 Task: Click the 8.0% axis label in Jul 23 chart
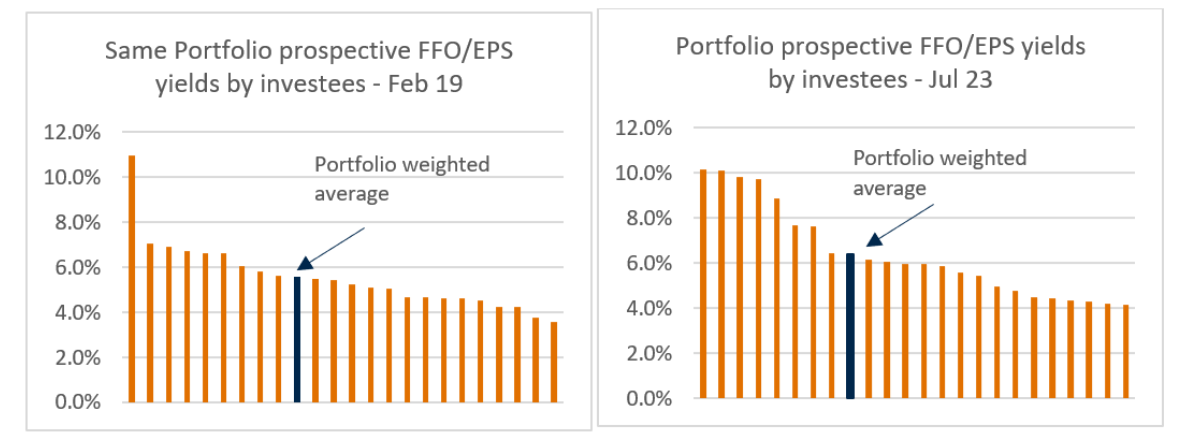(x=645, y=219)
